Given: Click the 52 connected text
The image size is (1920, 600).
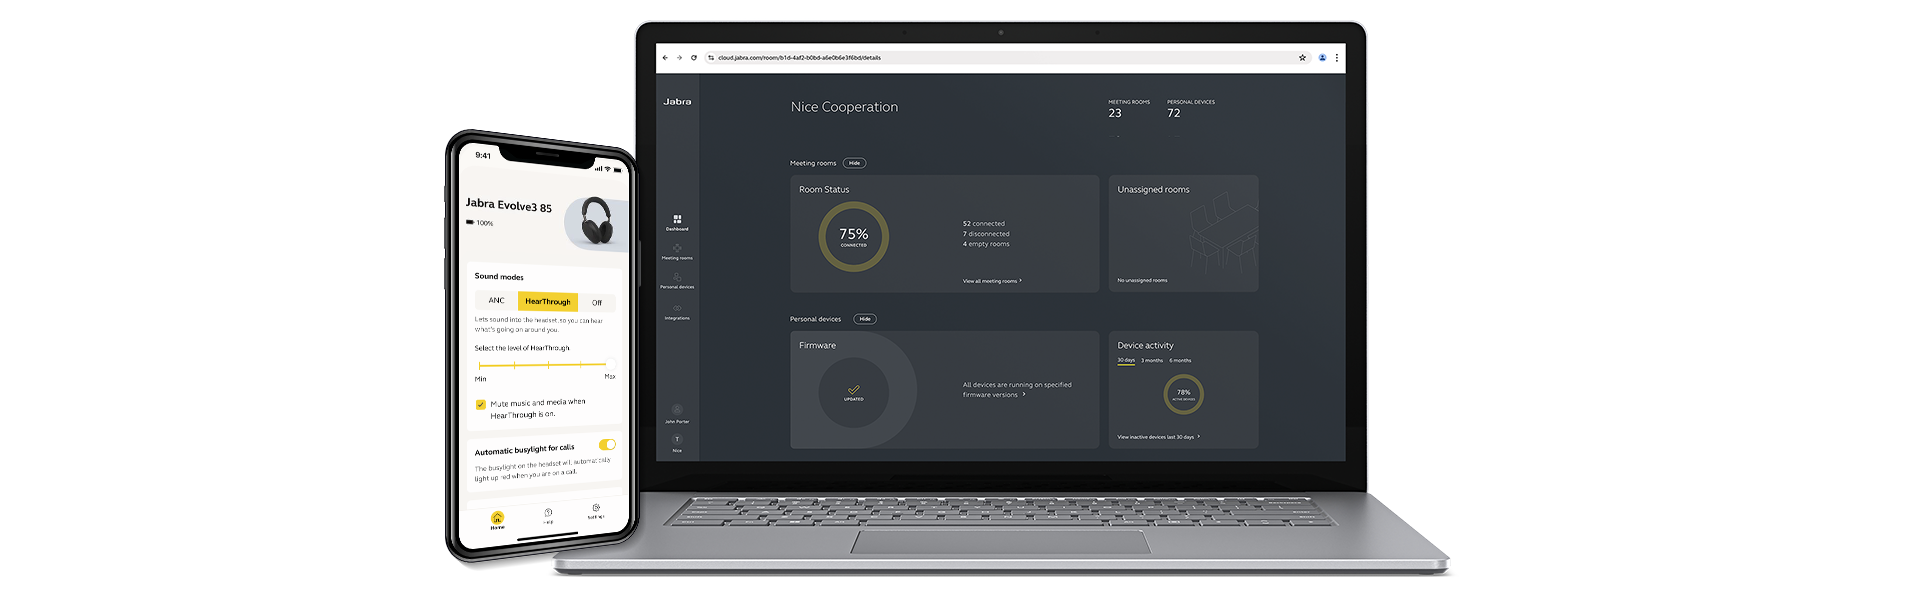Looking at the screenshot, I should (984, 224).
